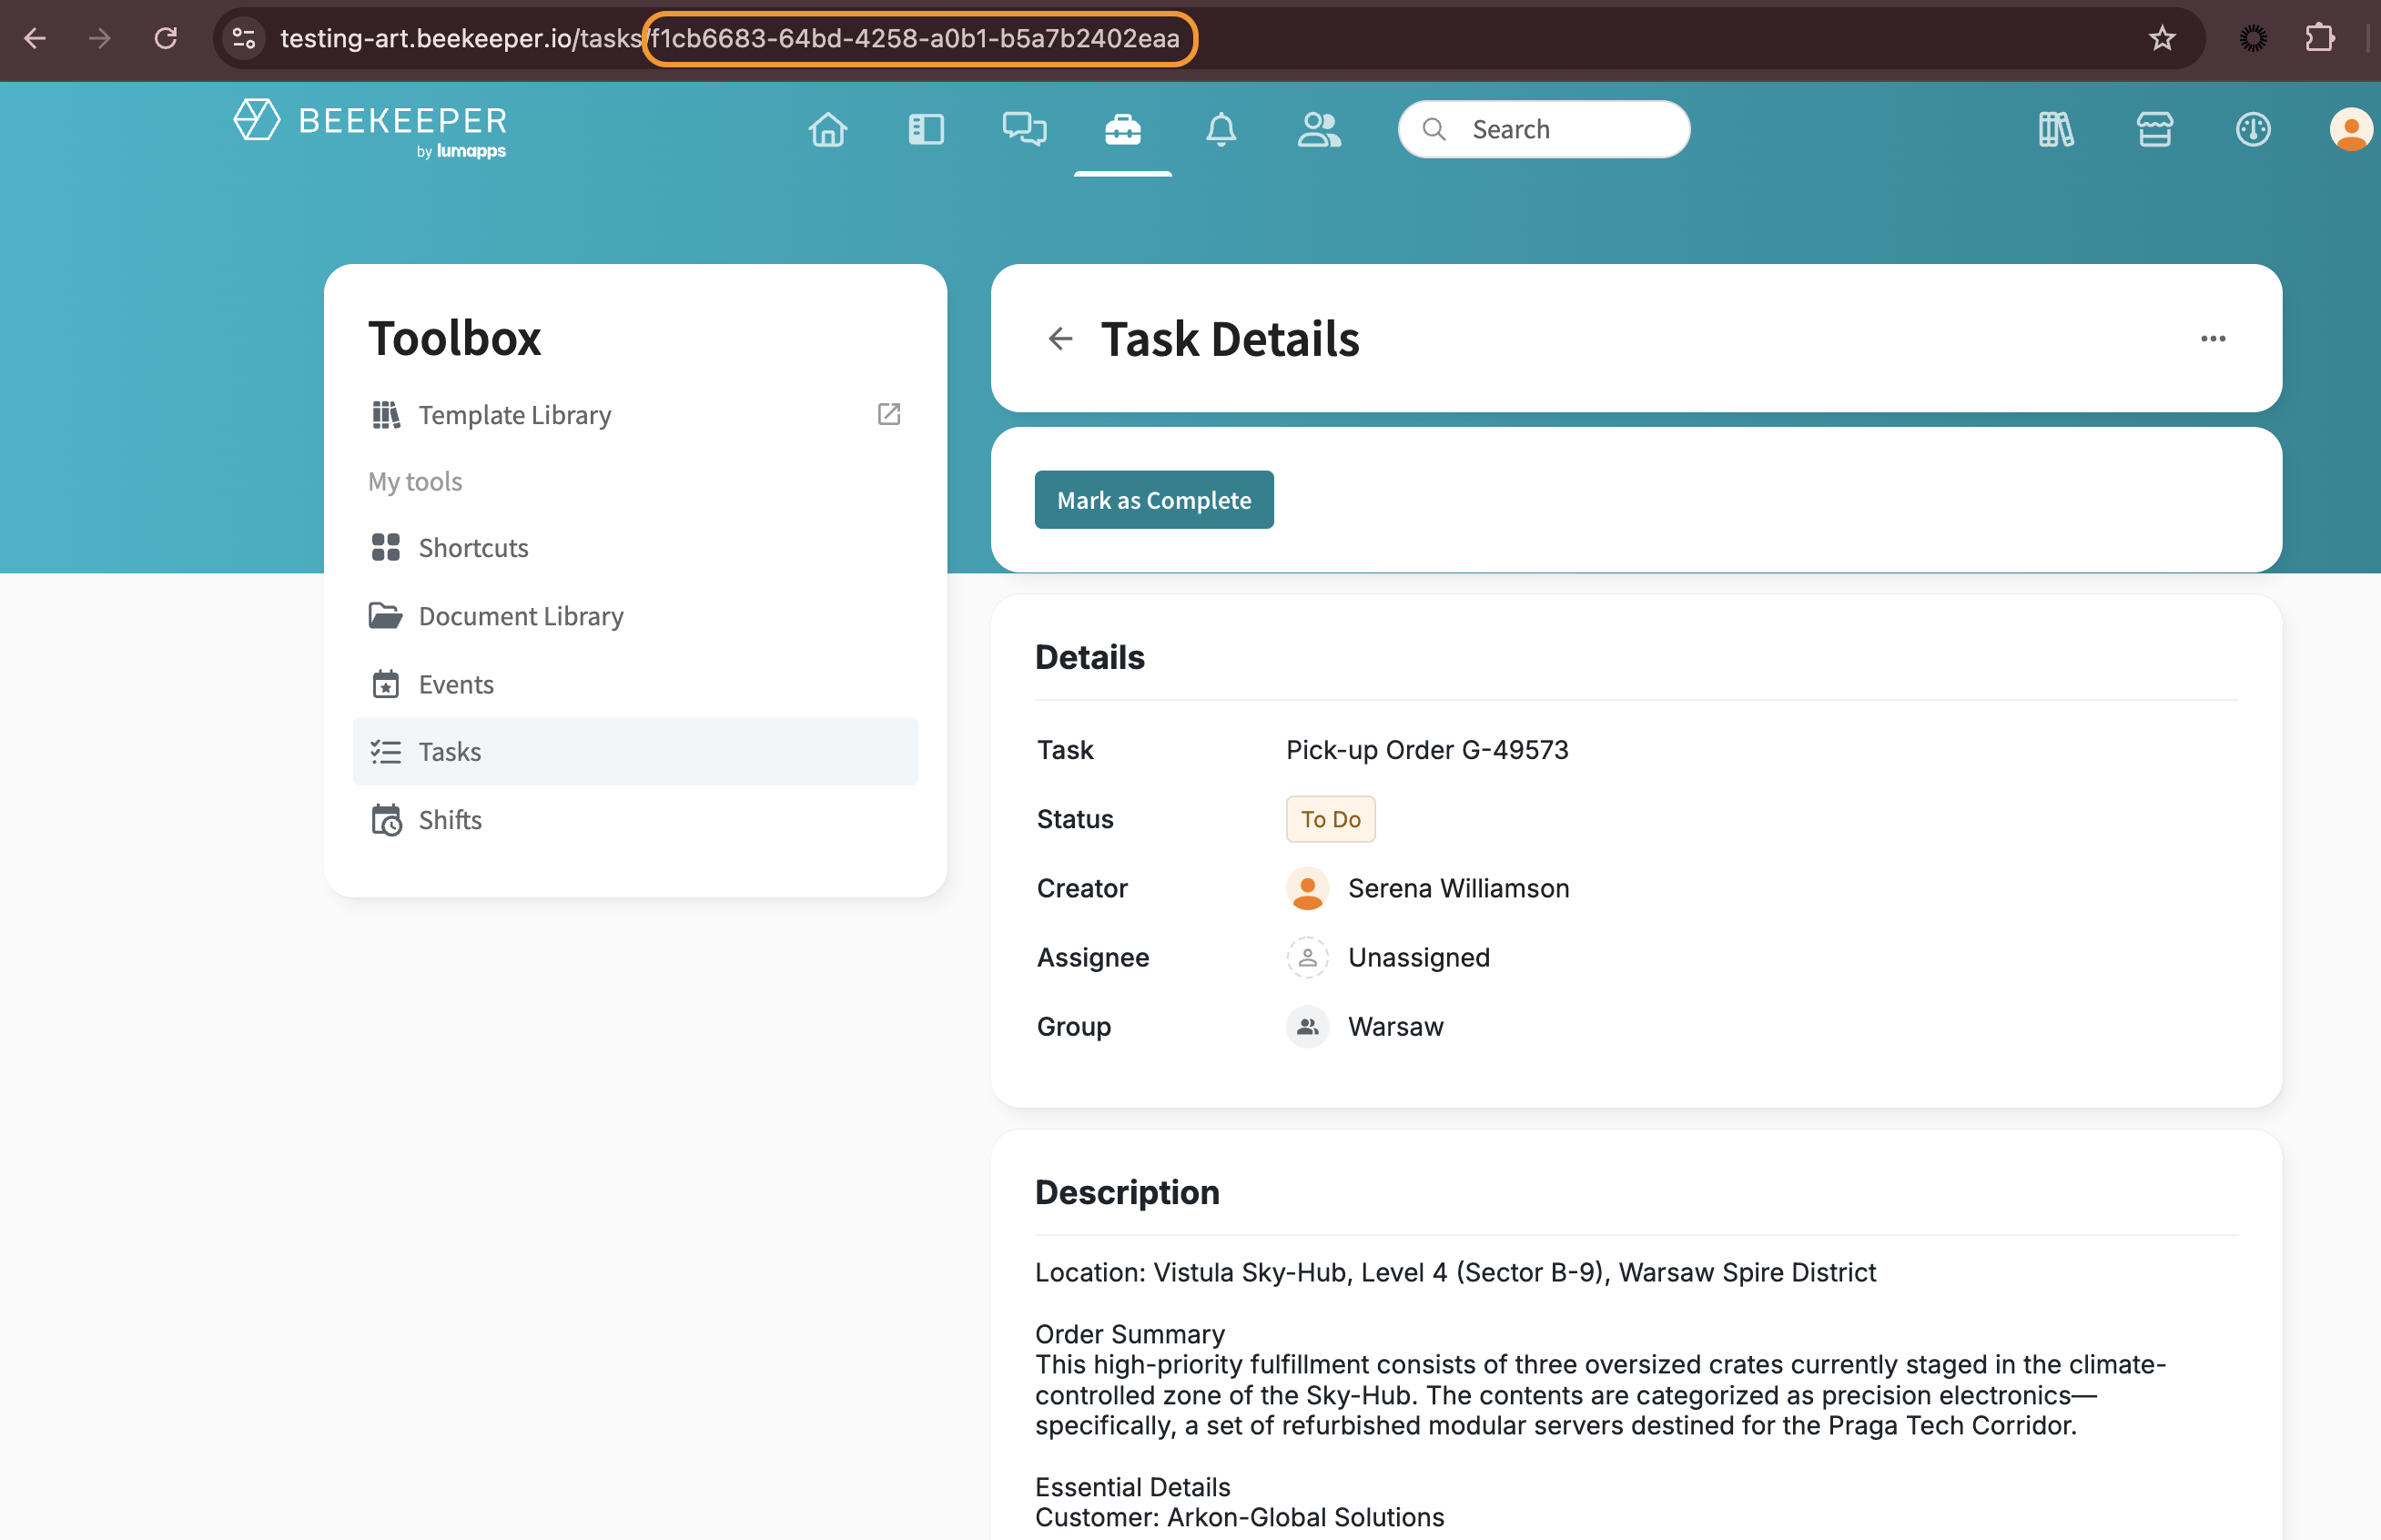Reload the page with the refresh icon

pyautogui.click(x=166, y=38)
